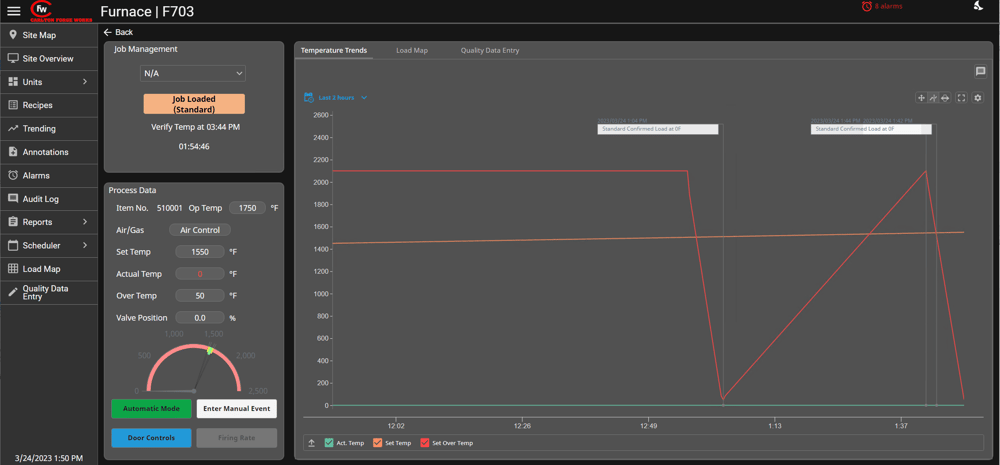Select the horizontal zoom tool

point(945,98)
